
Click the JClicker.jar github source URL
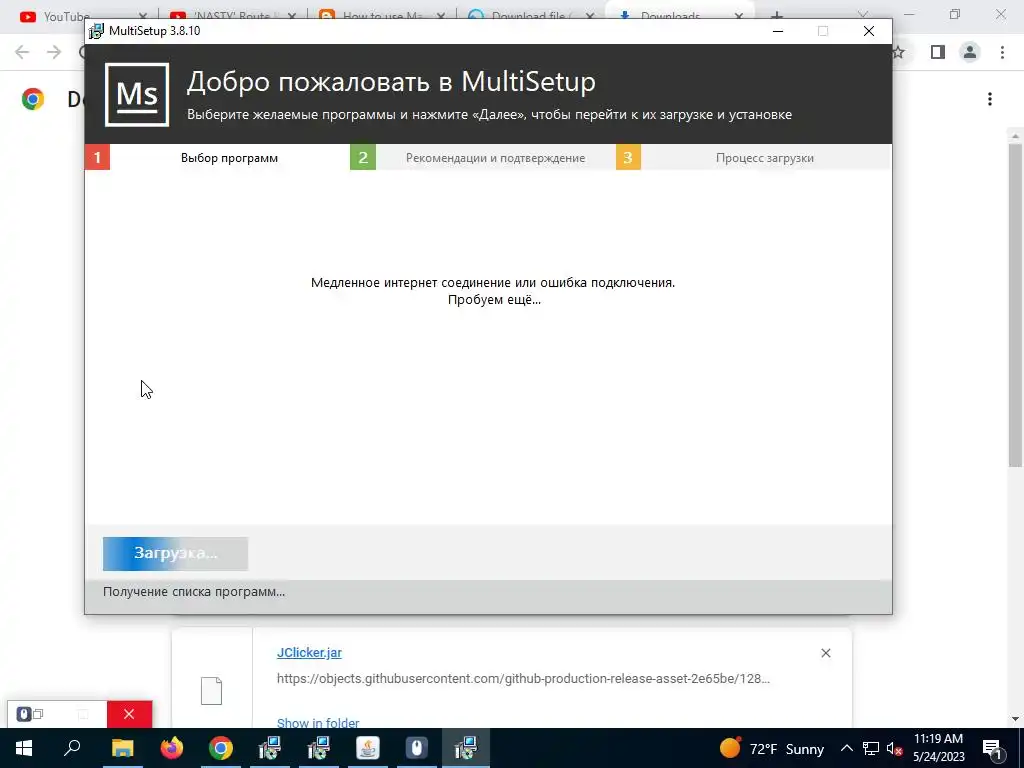[x=523, y=679]
